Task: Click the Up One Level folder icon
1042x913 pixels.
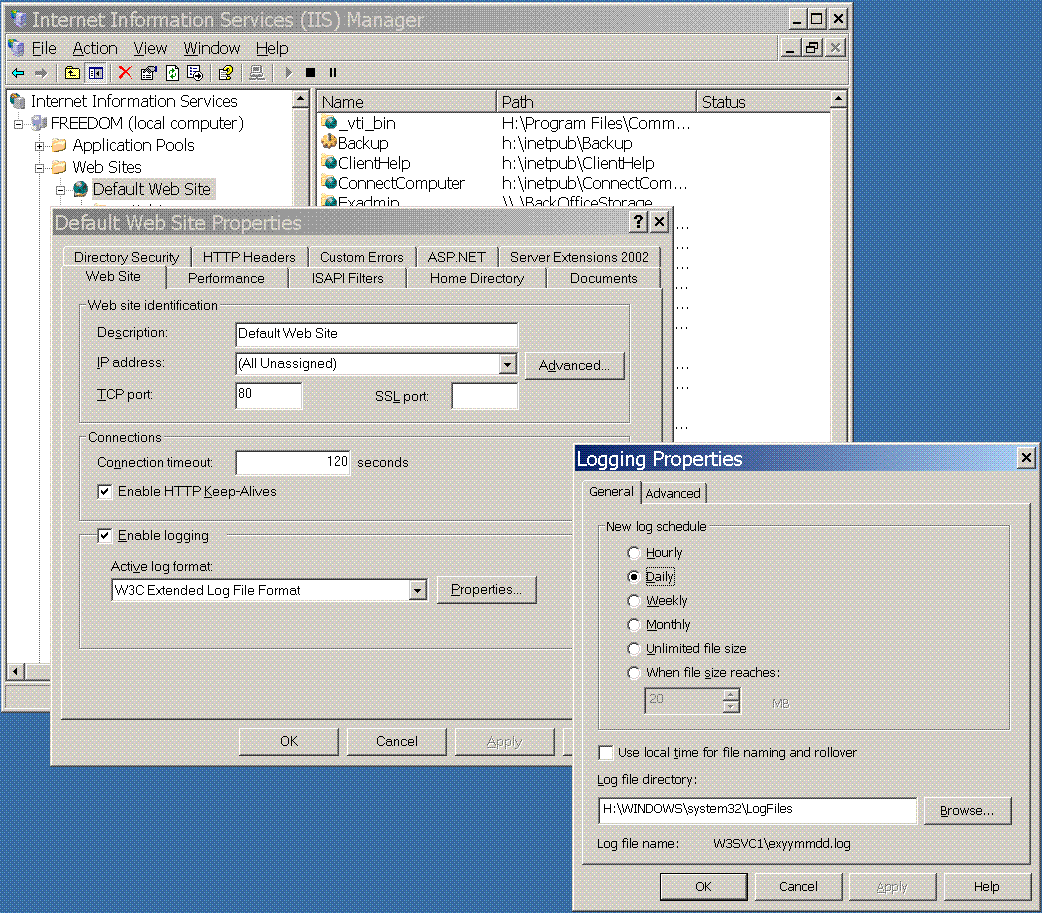Action: tap(72, 73)
